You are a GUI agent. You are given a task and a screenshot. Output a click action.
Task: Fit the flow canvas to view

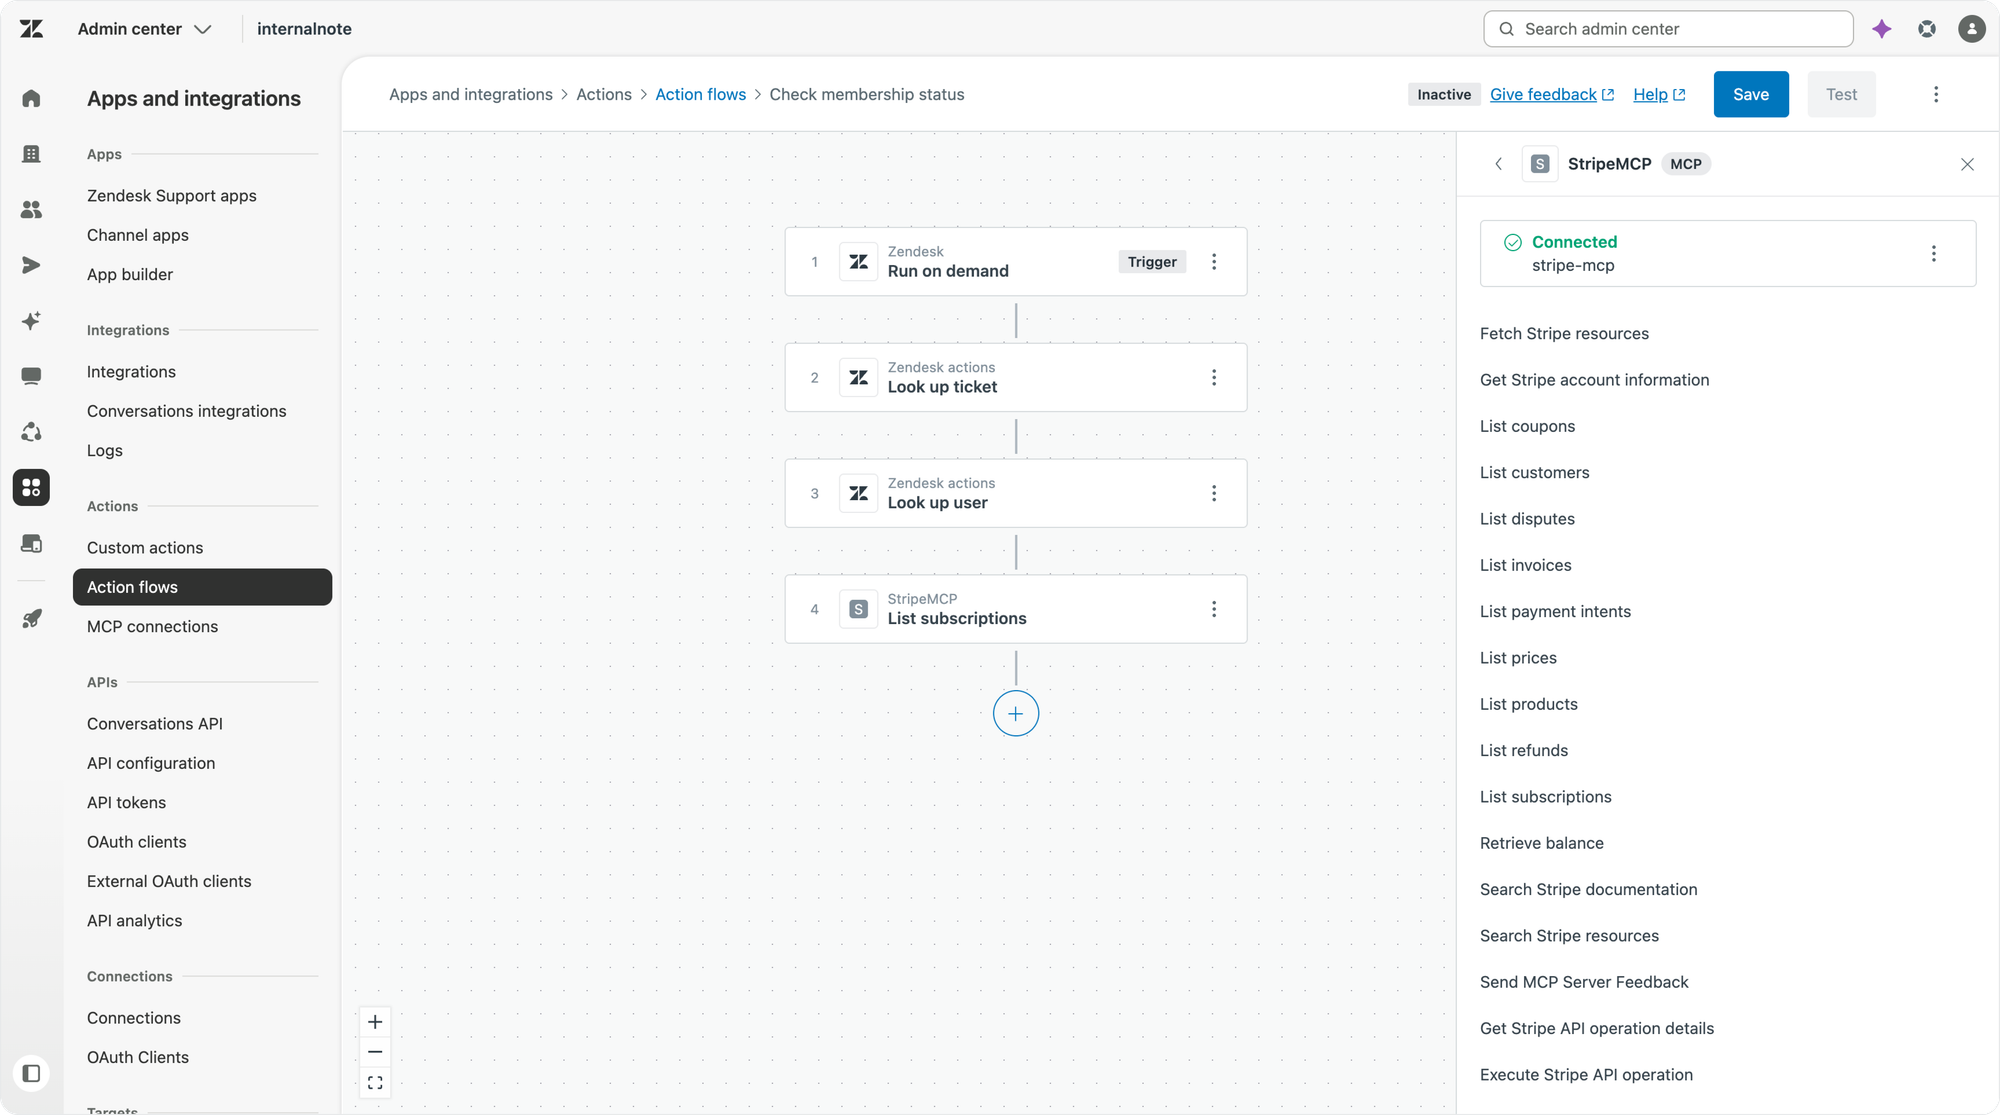375,1083
